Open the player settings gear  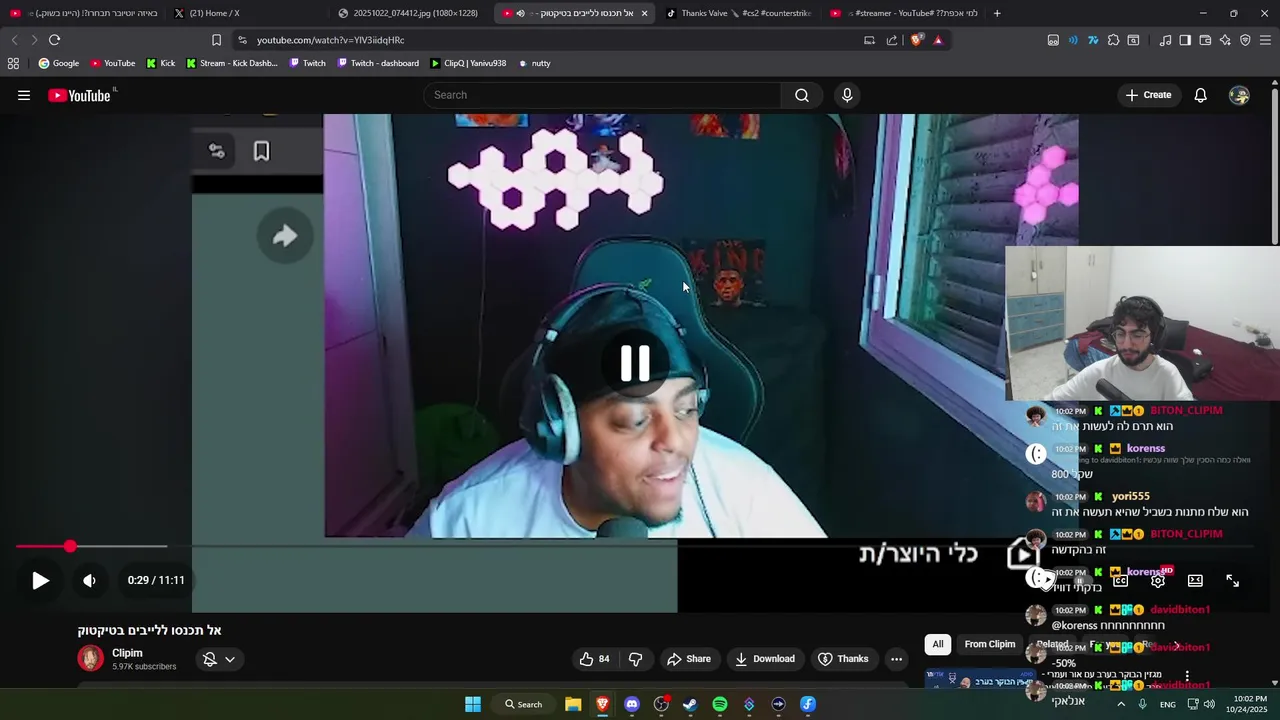pyautogui.click(x=1158, y=580)
